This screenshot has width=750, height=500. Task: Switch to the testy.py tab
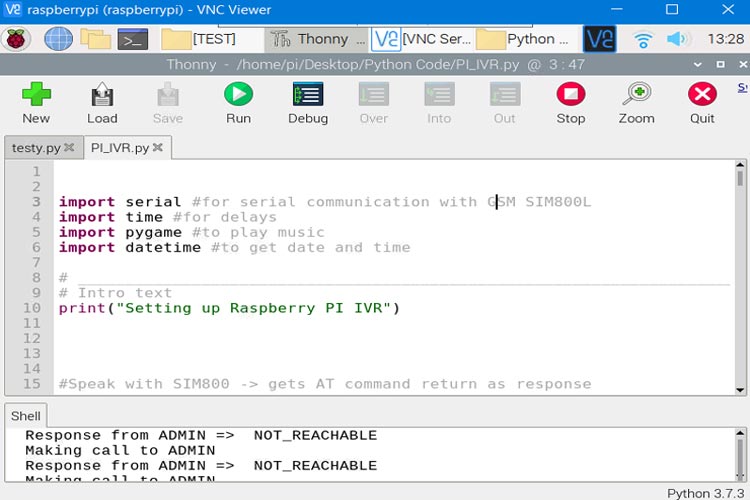click(35, 147)
